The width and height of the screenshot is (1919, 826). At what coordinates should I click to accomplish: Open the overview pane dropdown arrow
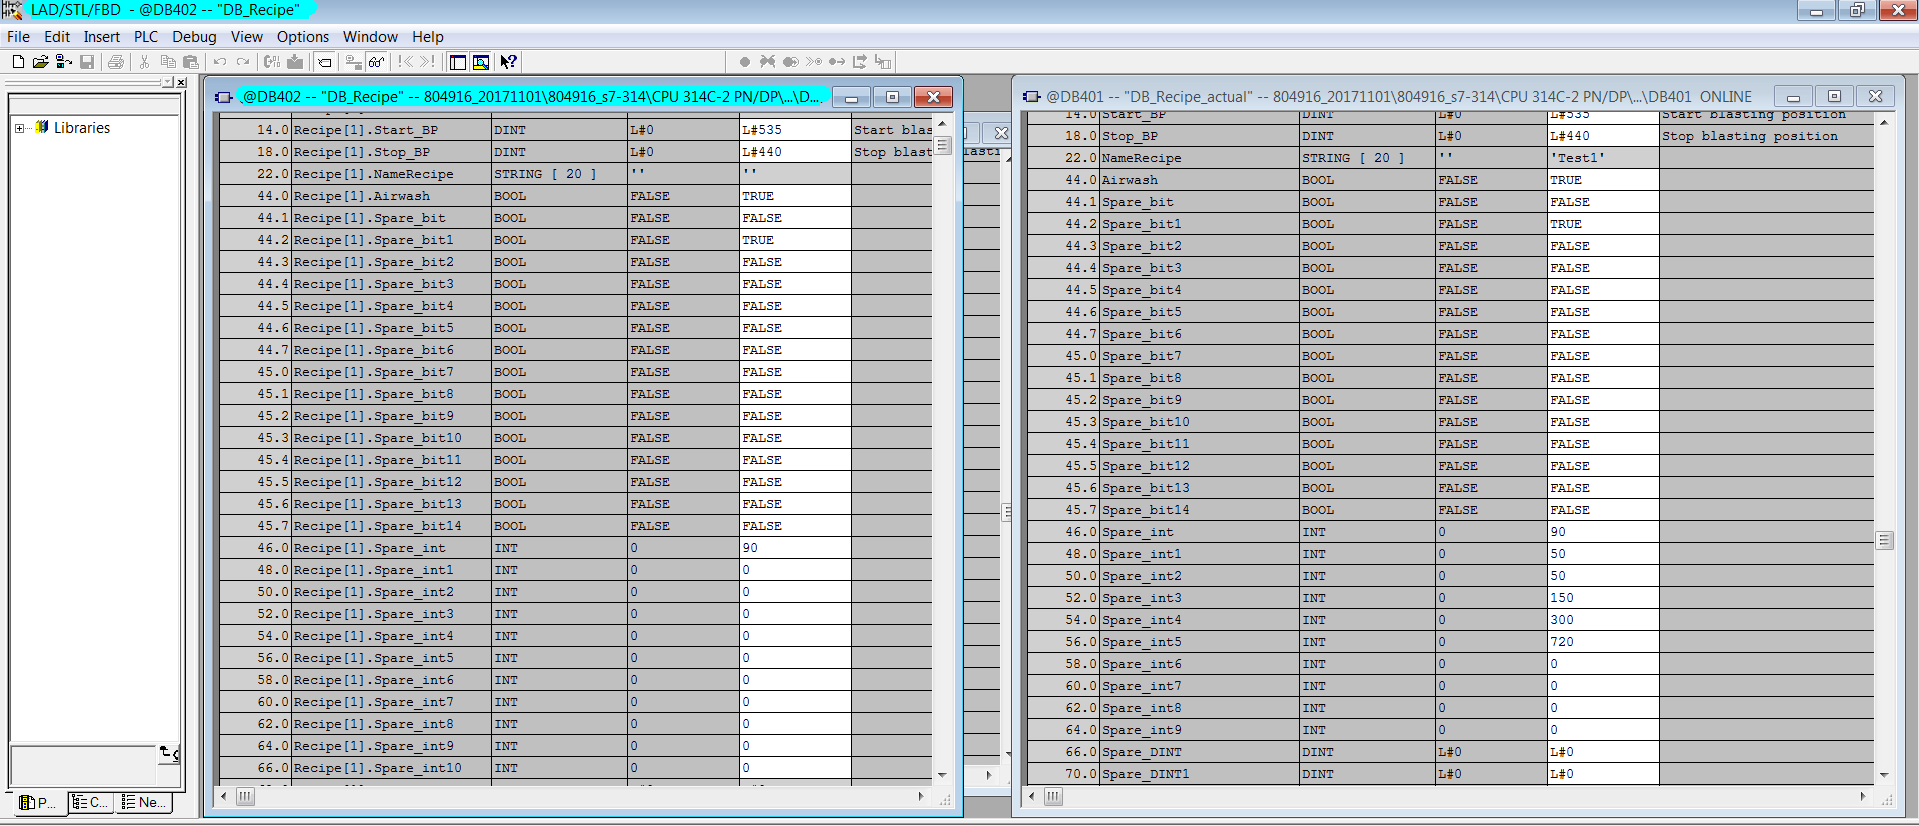click(167, 82)
